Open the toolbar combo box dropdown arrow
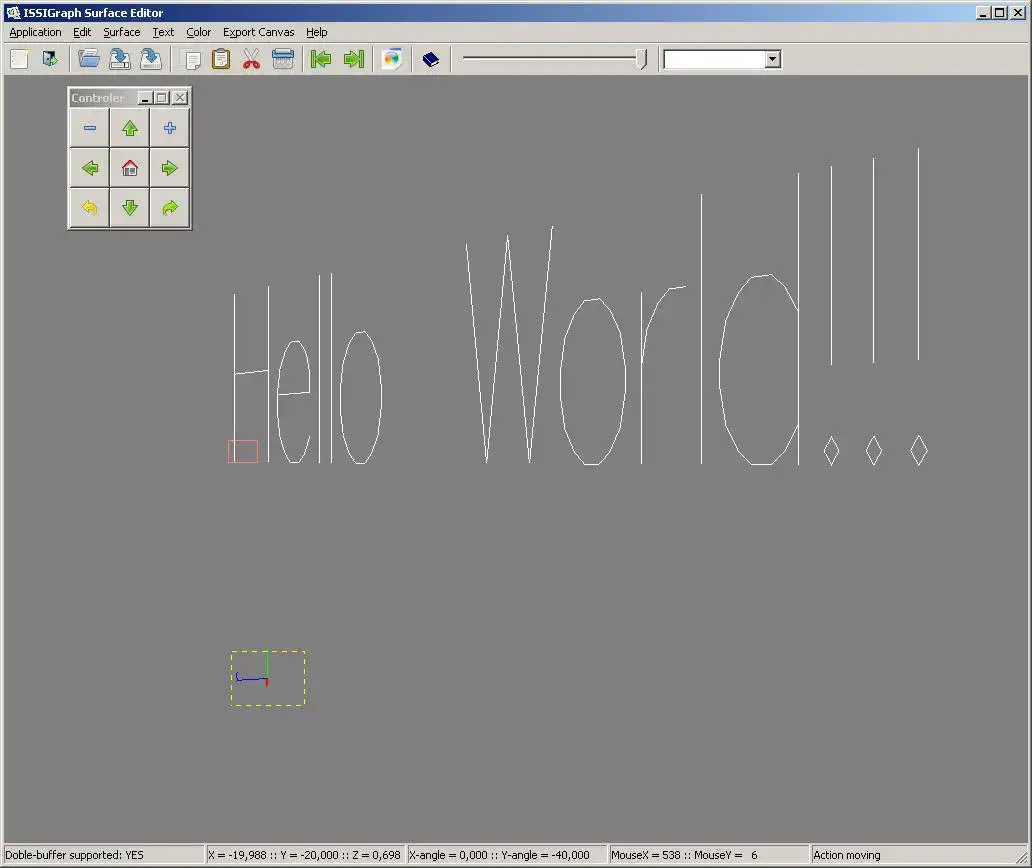Screen dimensions: 1032x868 click(773, 59)
